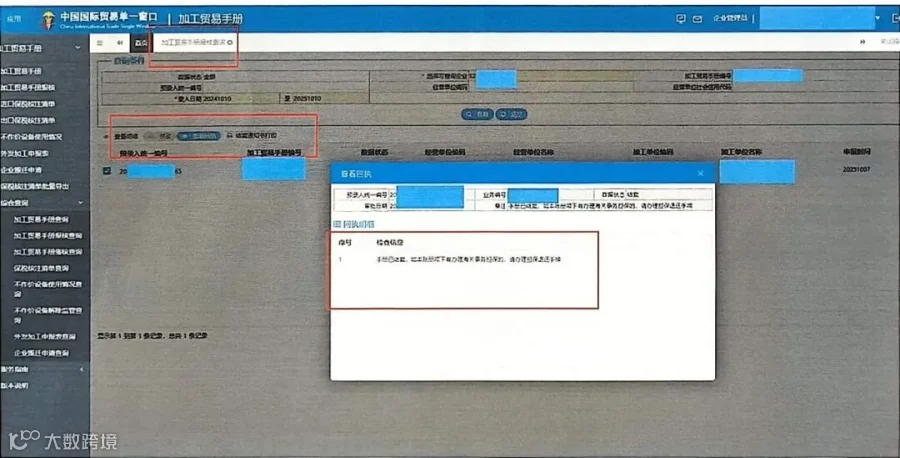Screen dimensions: 900x458
Task: Click the 数据状态 column header
Action: tap(374, 152)
